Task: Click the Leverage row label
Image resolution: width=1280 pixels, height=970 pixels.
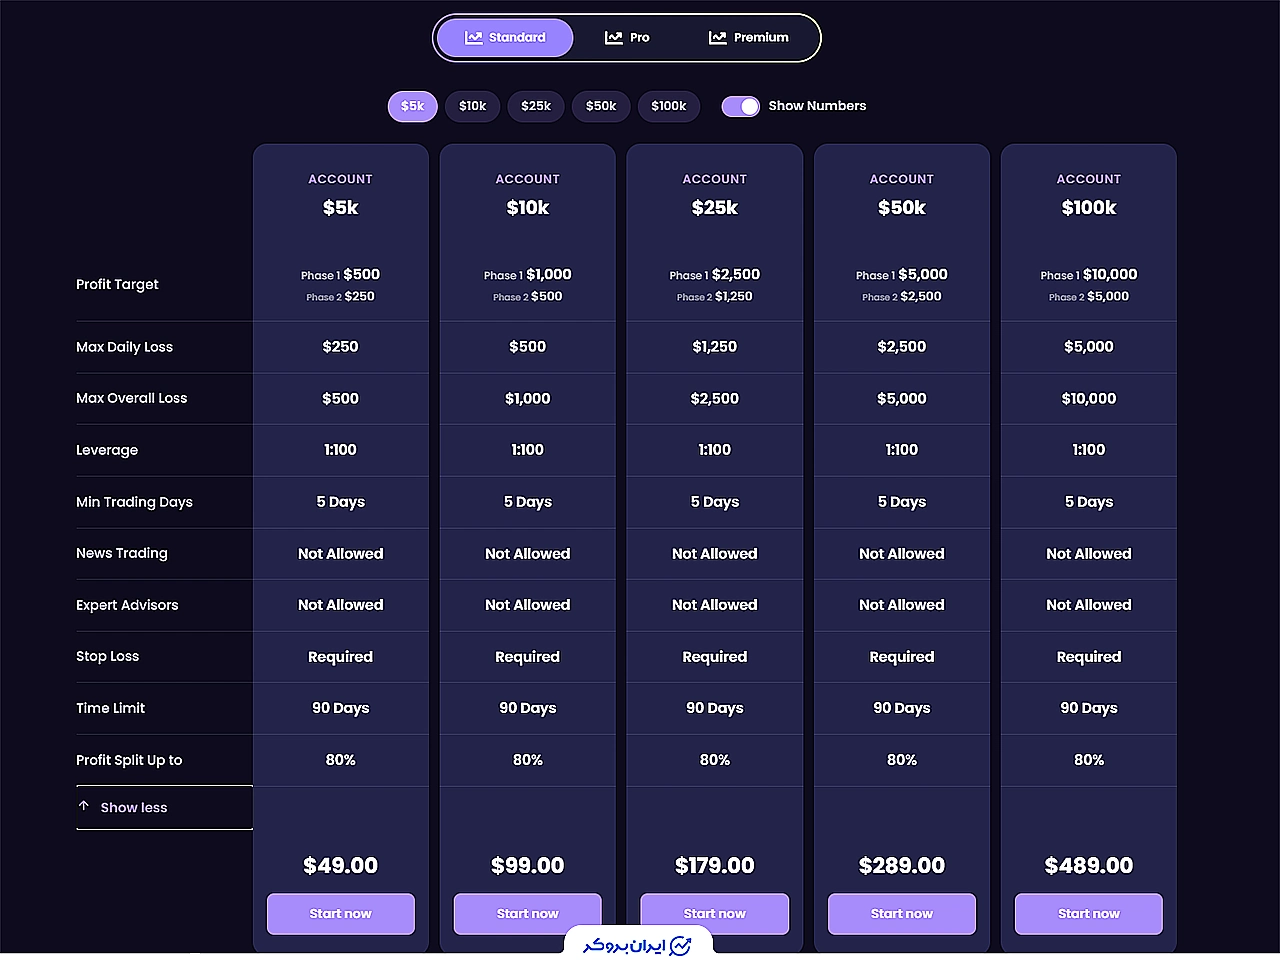Action: (107, 450)
